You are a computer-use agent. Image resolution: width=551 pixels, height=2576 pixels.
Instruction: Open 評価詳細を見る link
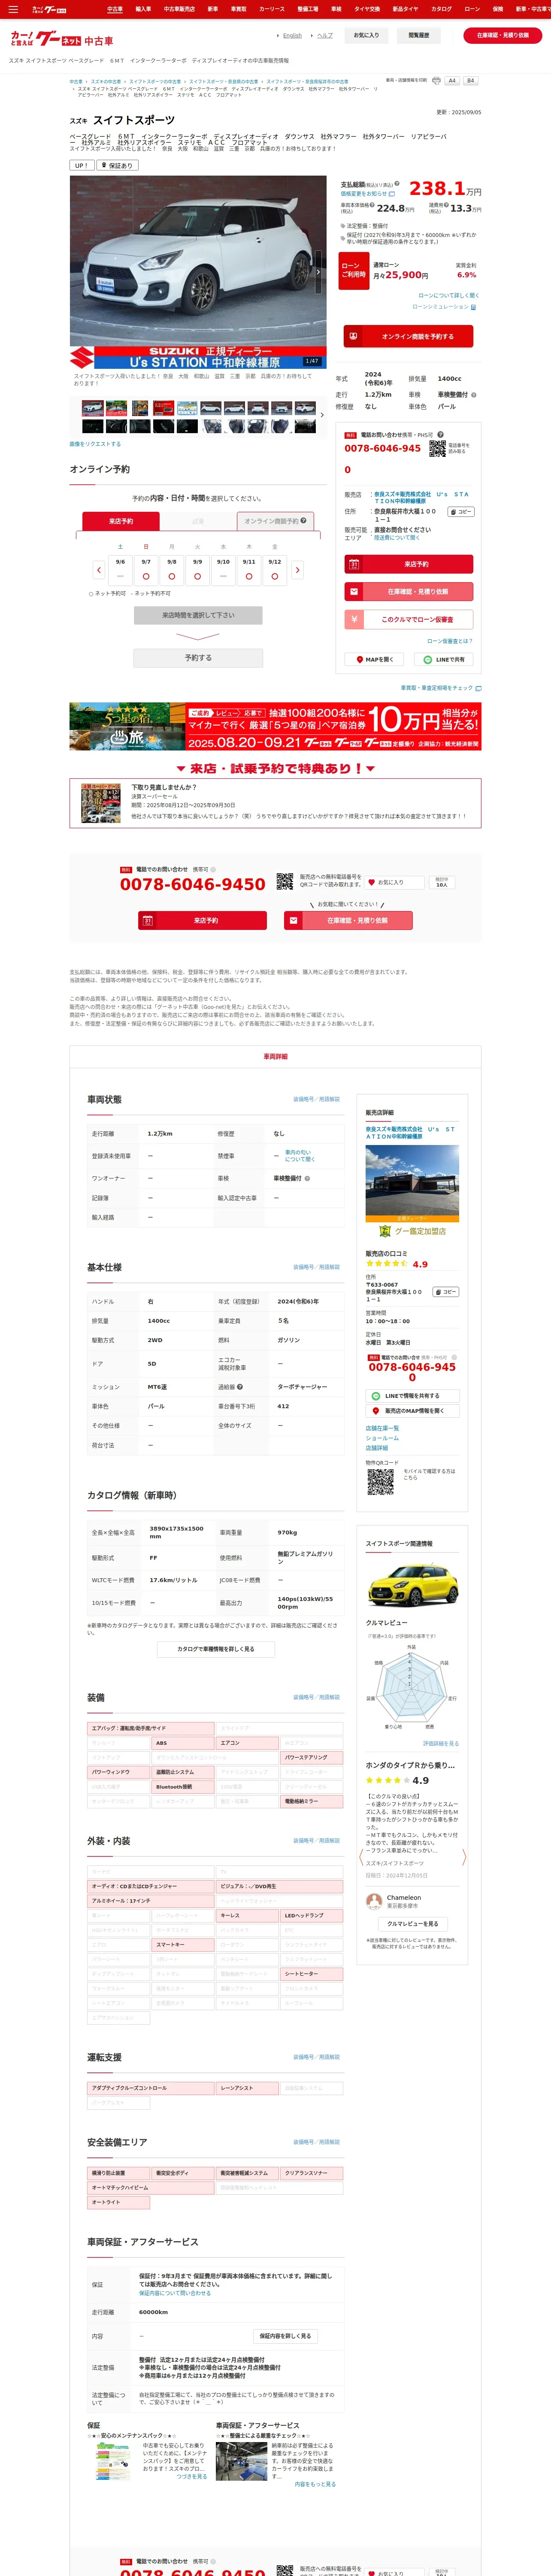point(441,1743)
